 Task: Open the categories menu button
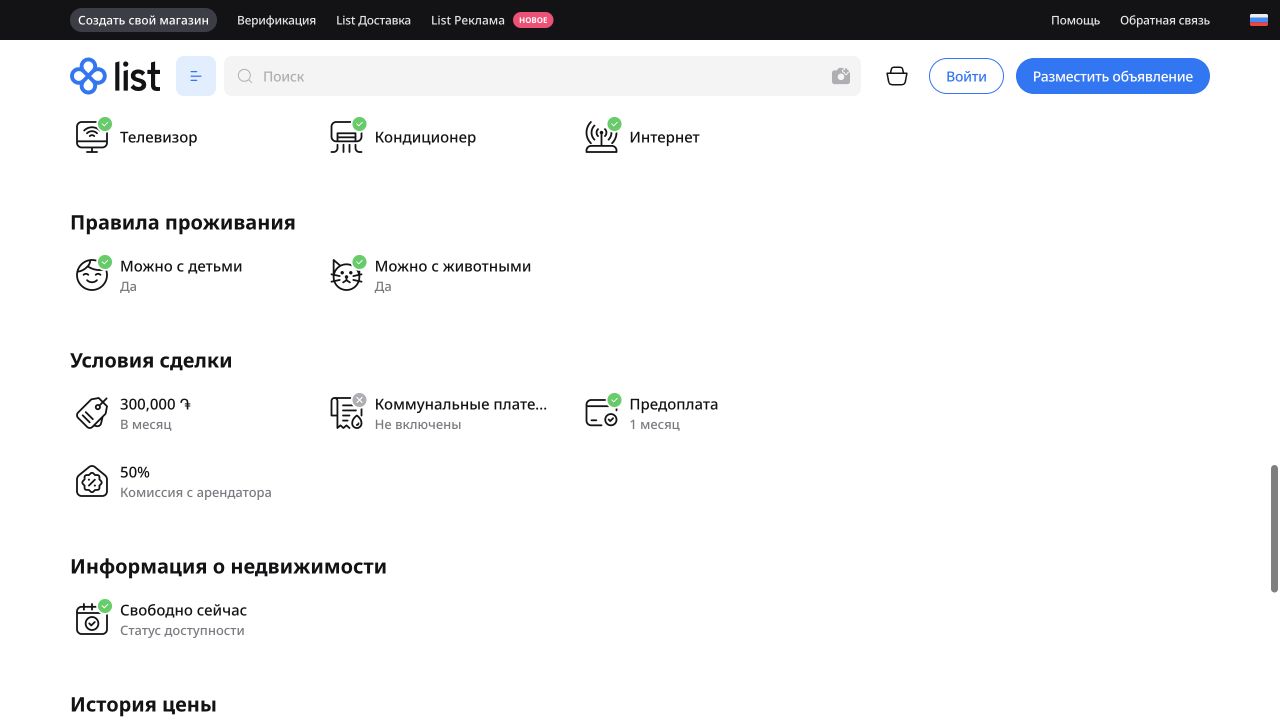(196, 76)
